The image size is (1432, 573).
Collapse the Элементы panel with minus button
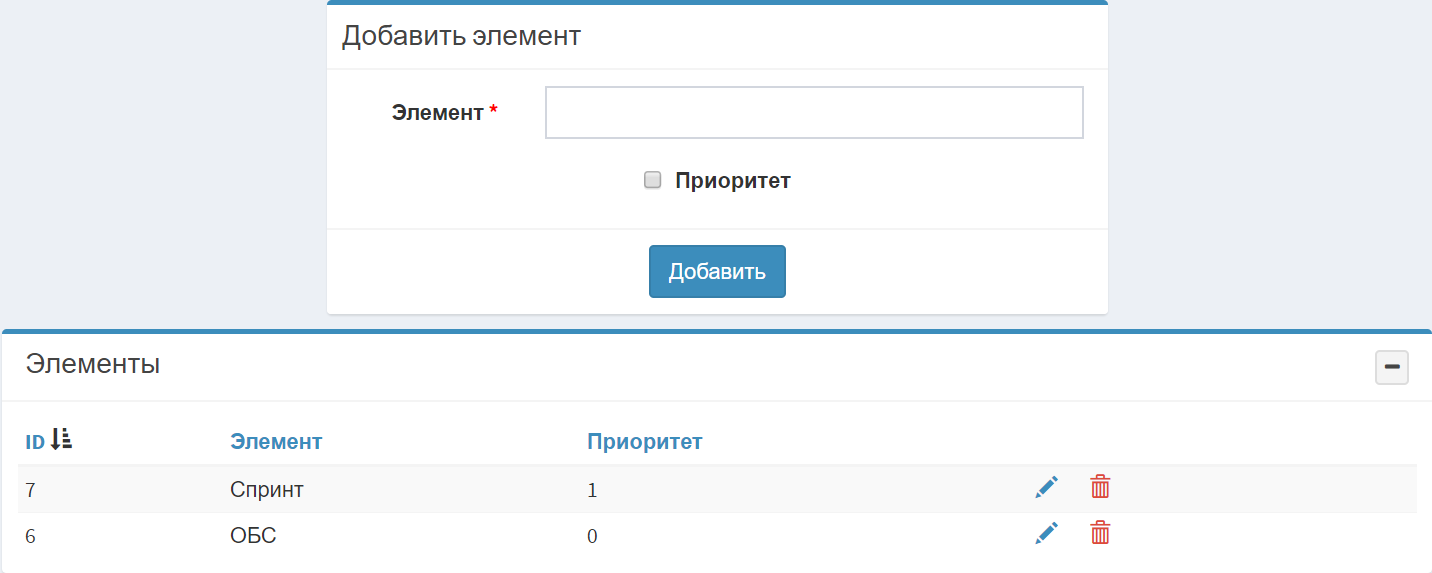point(1391,368)
